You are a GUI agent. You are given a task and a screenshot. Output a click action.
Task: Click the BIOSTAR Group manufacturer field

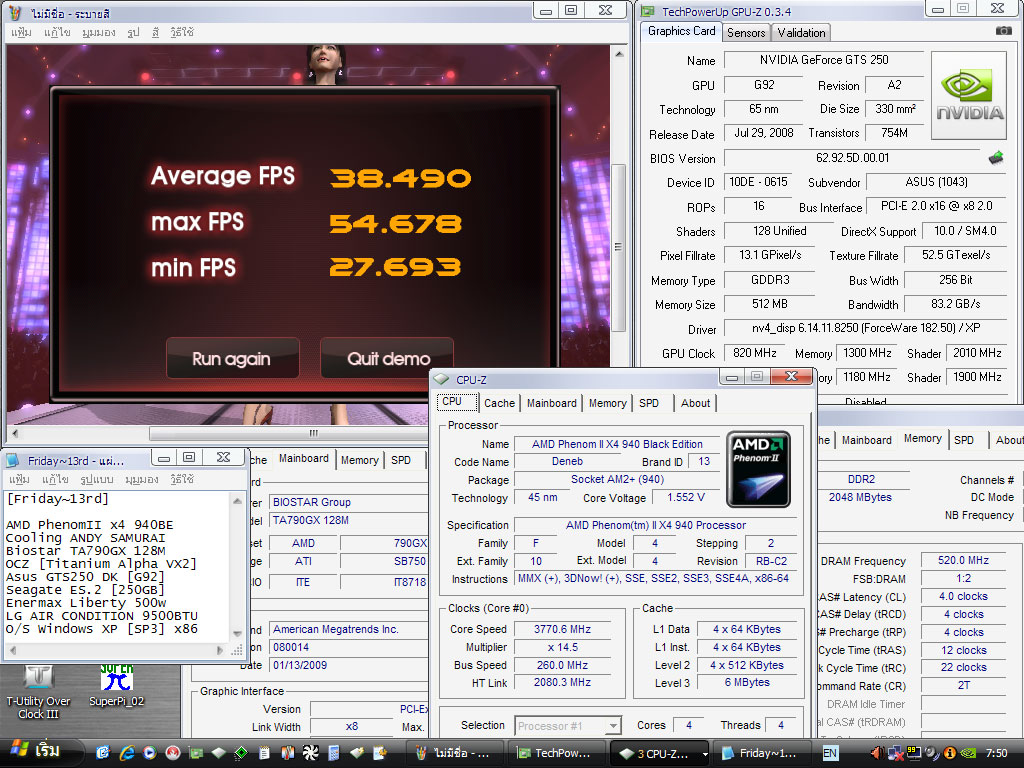347,502
